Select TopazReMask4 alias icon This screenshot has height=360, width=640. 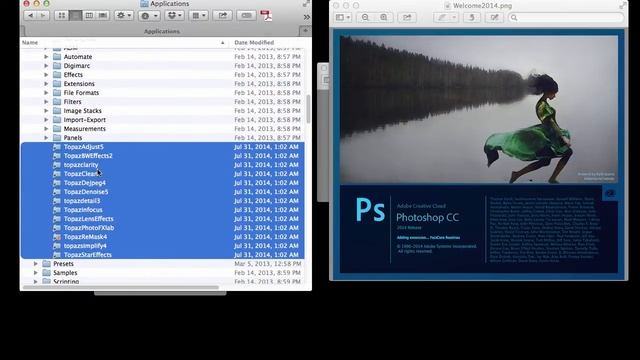tap(57, 237)
